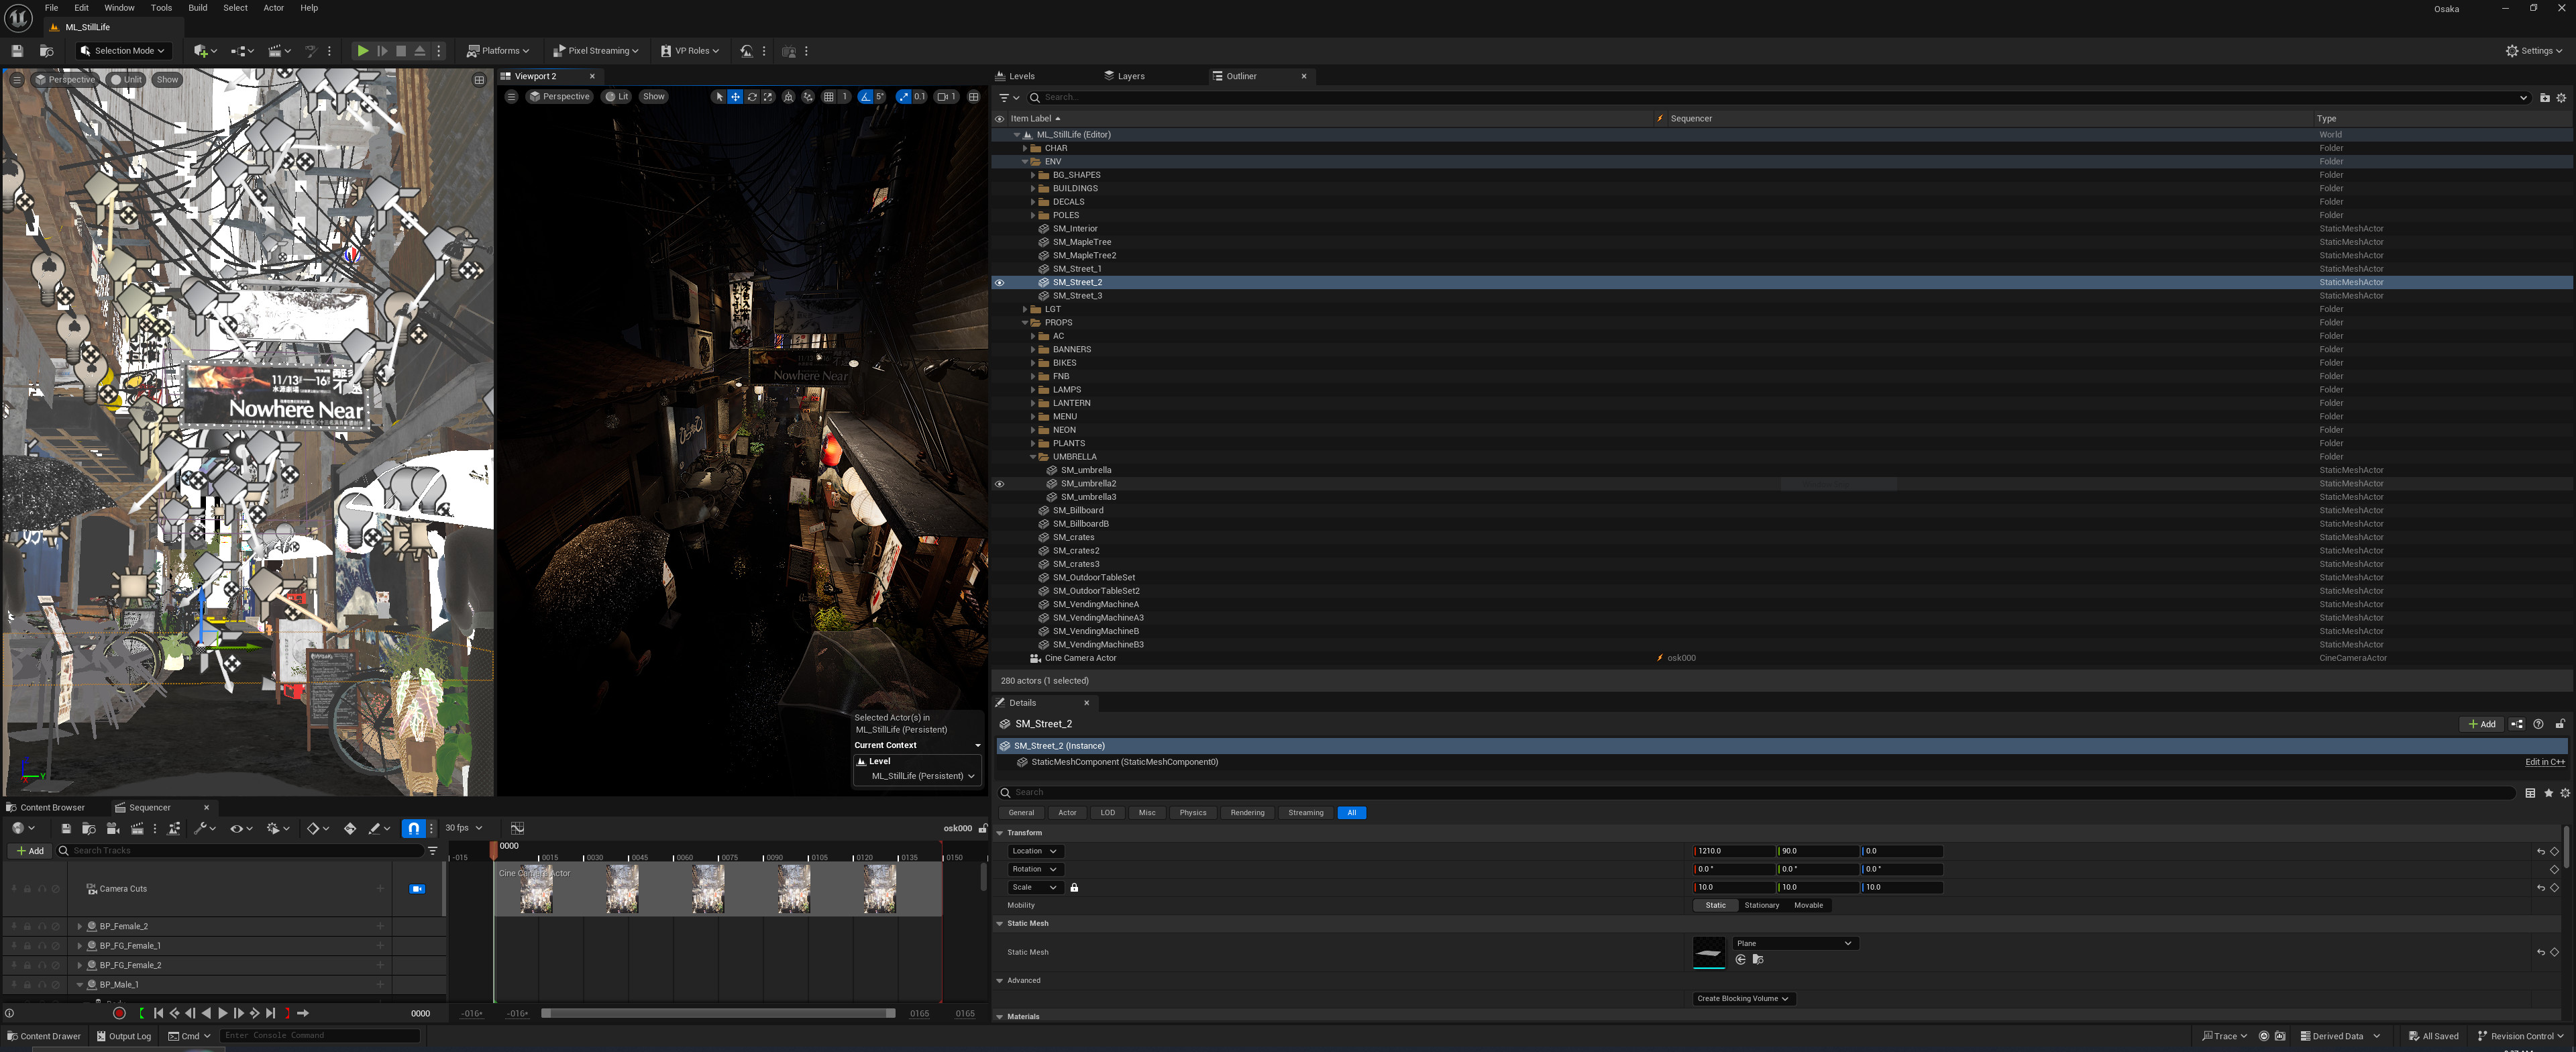Switch to the Content Browser tab
Screen dimensions: 2576x1052
coord(46,808)
